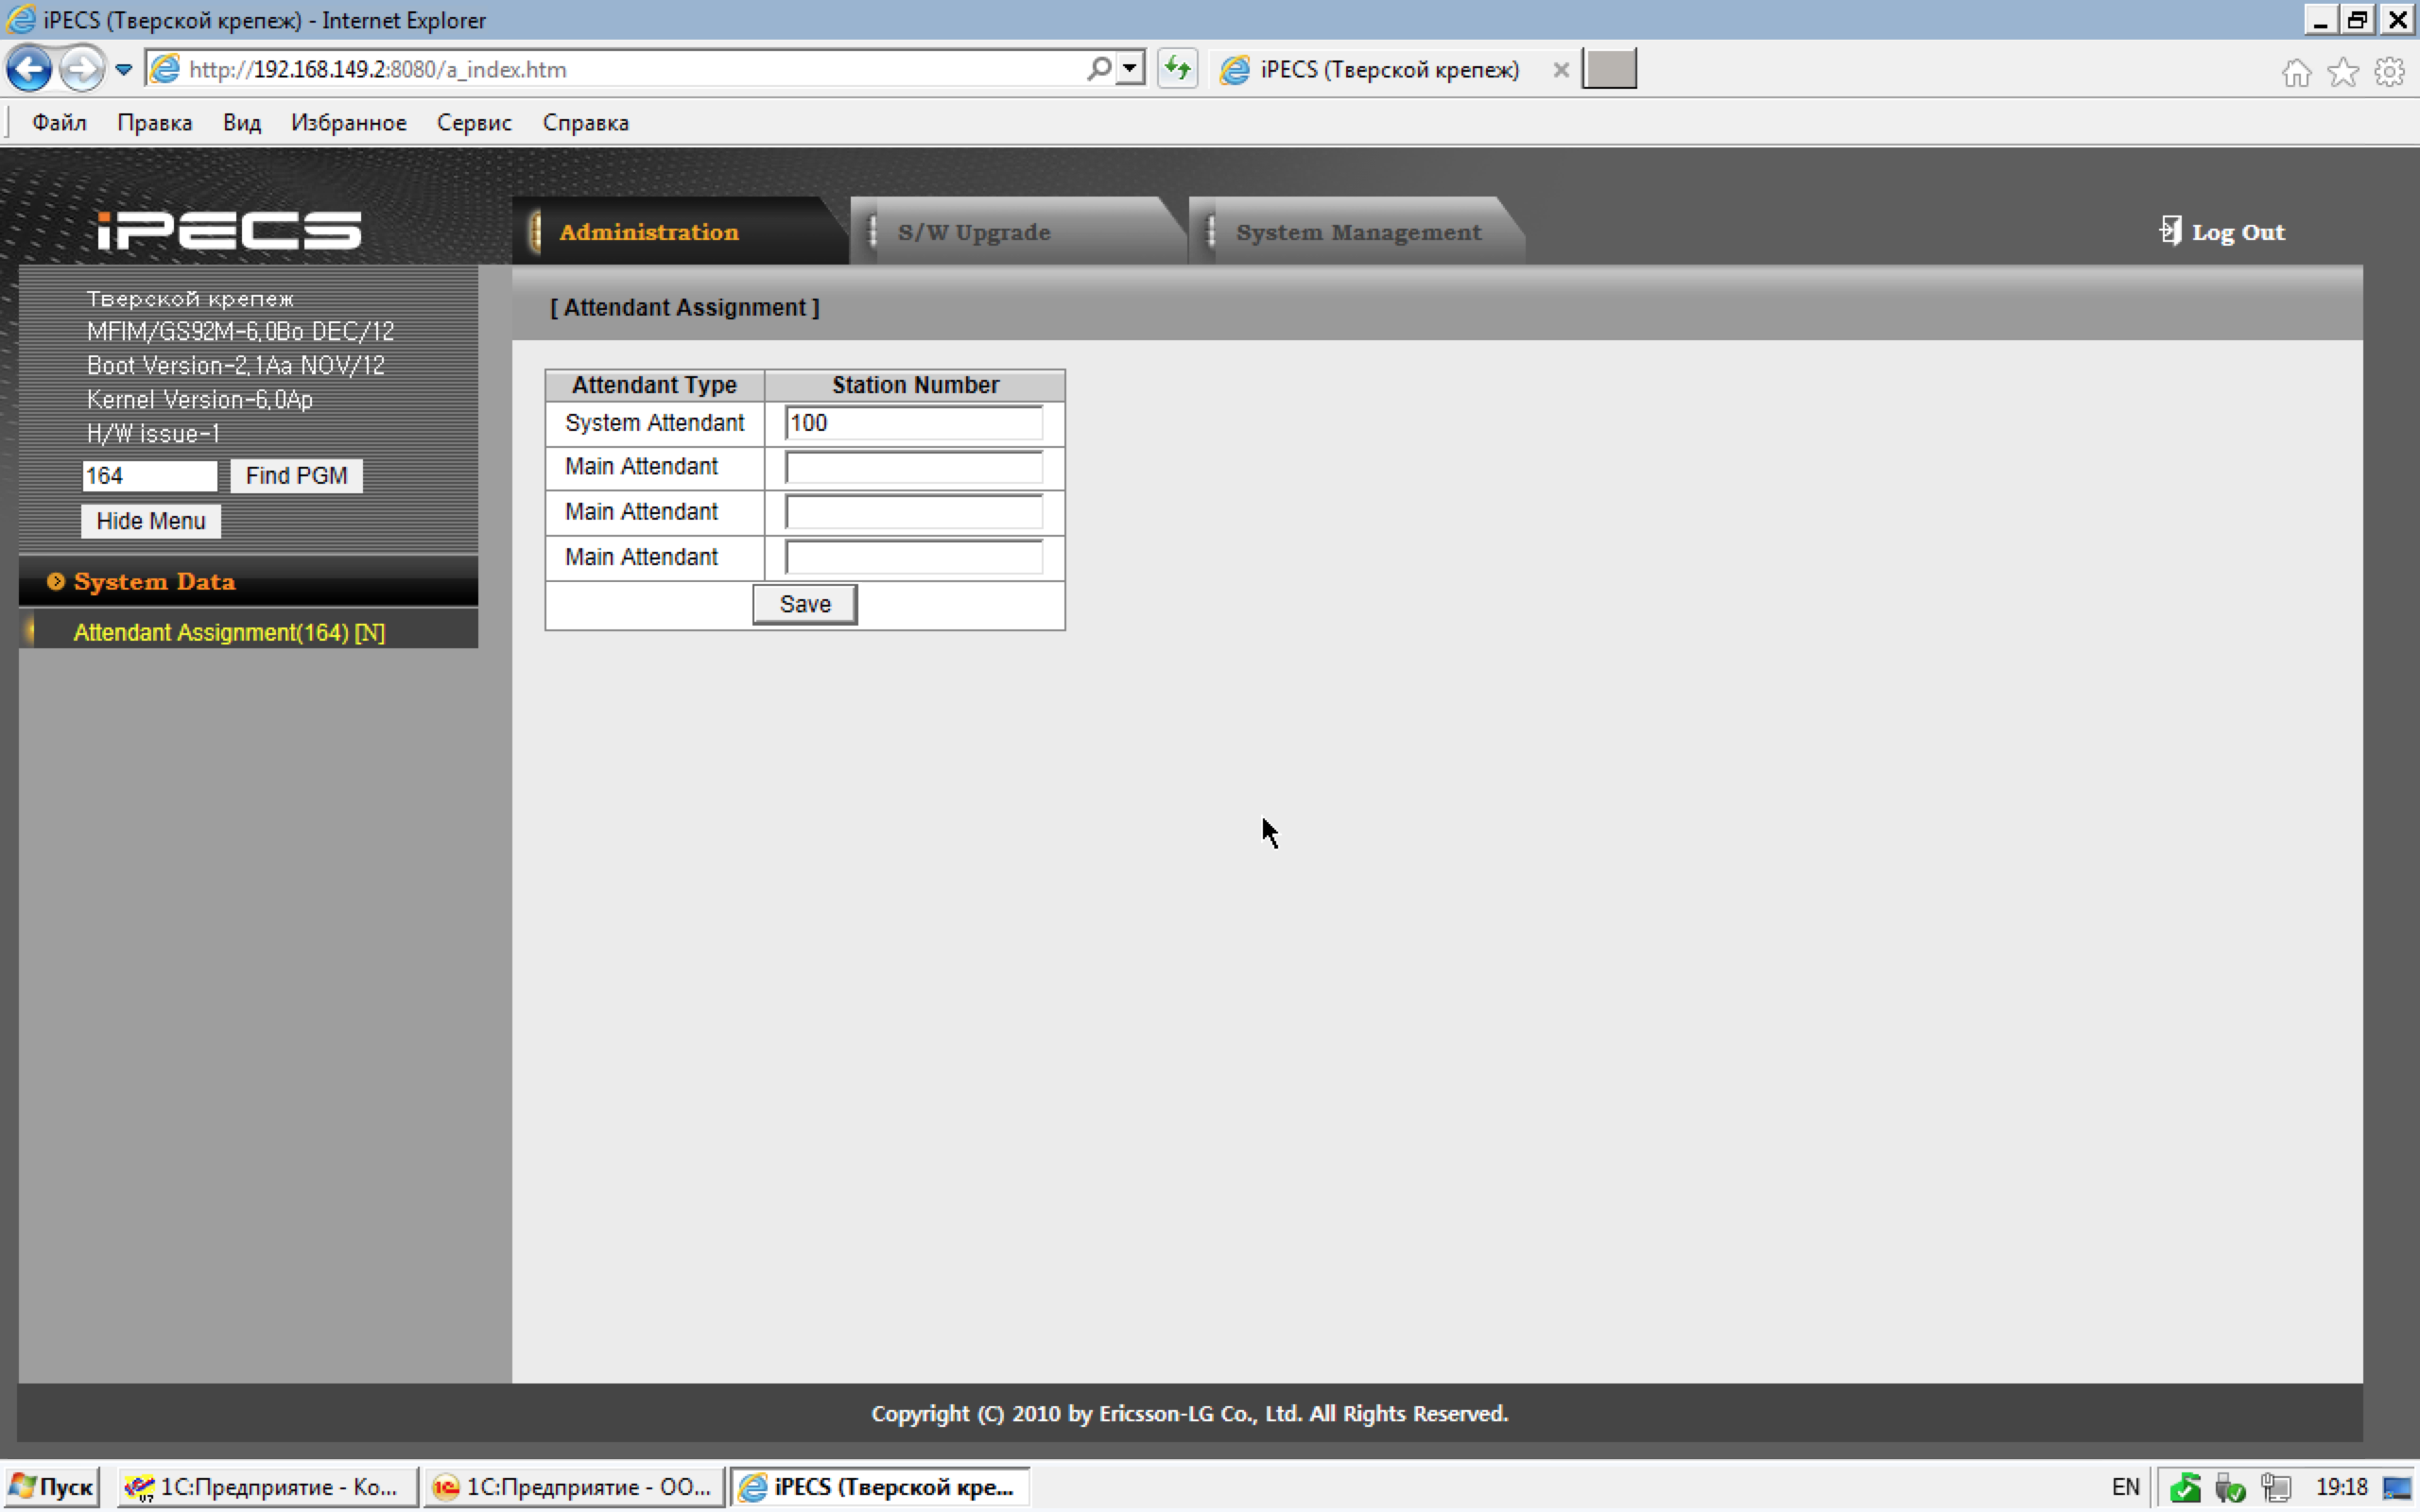The width and height of the screenshot is (2420, 1512).
Task: Open the Favorites star icon
Action: [x=2343, y=72]
